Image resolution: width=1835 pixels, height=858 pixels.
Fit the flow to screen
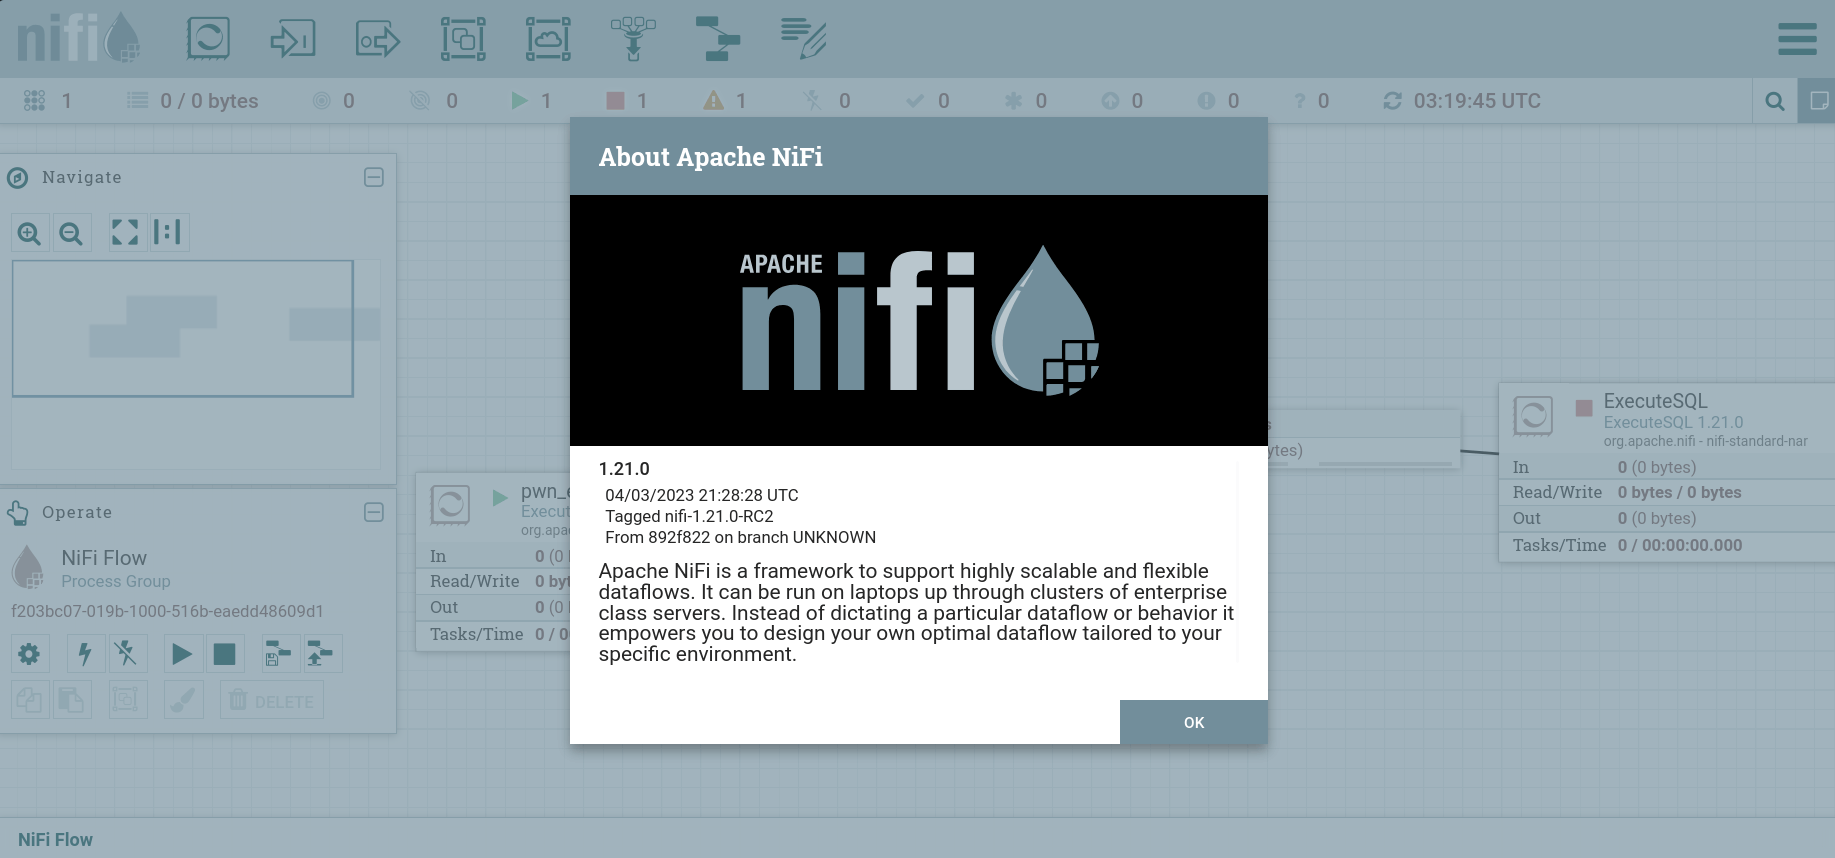(126, 233)
